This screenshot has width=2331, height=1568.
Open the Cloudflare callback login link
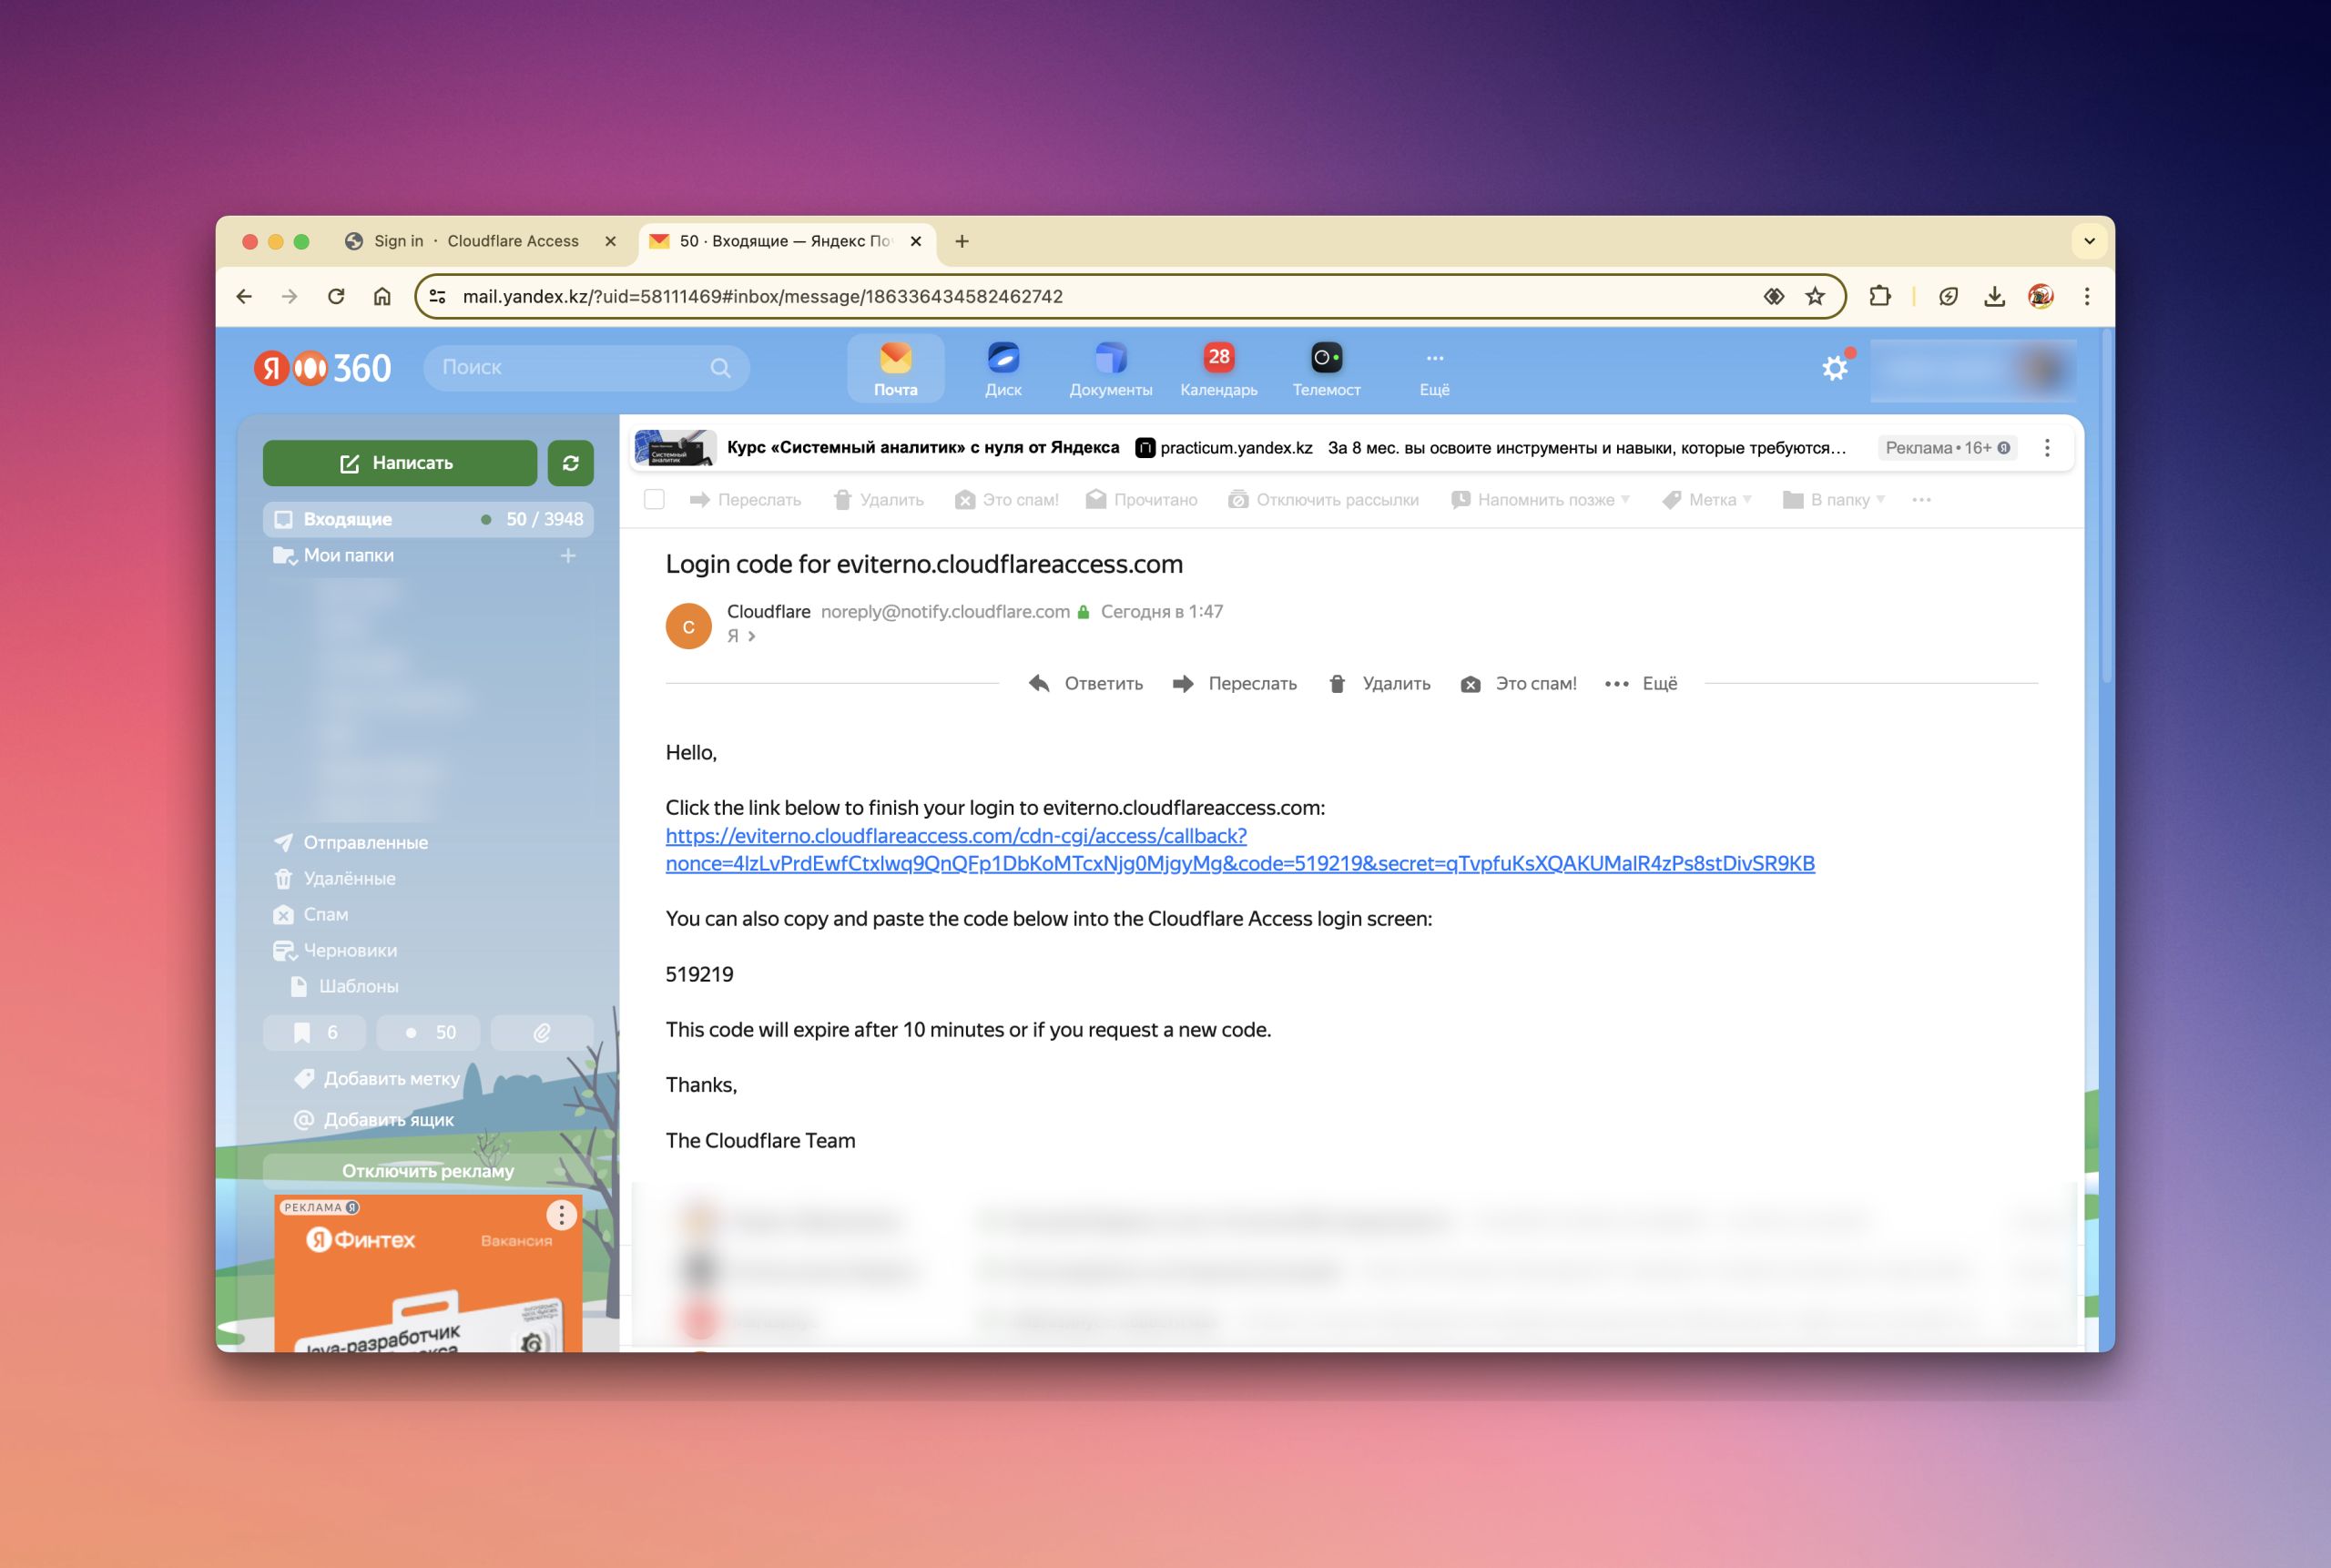click(x=1240, y=849)
